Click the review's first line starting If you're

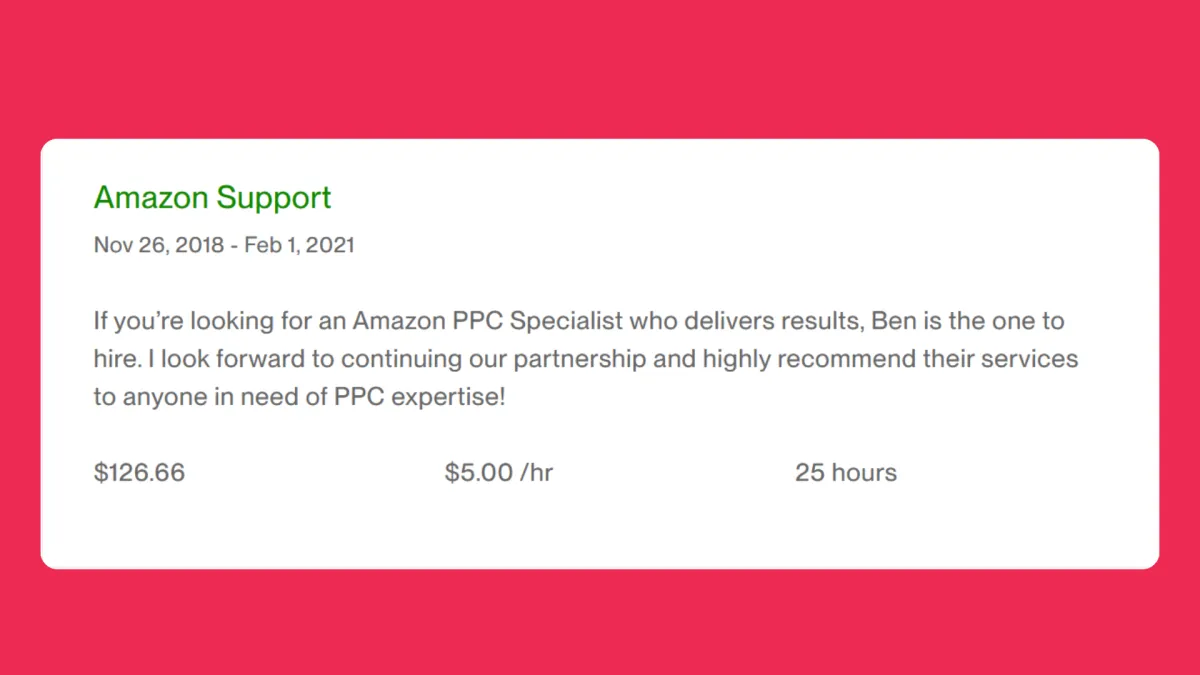[x=579, y=322]
